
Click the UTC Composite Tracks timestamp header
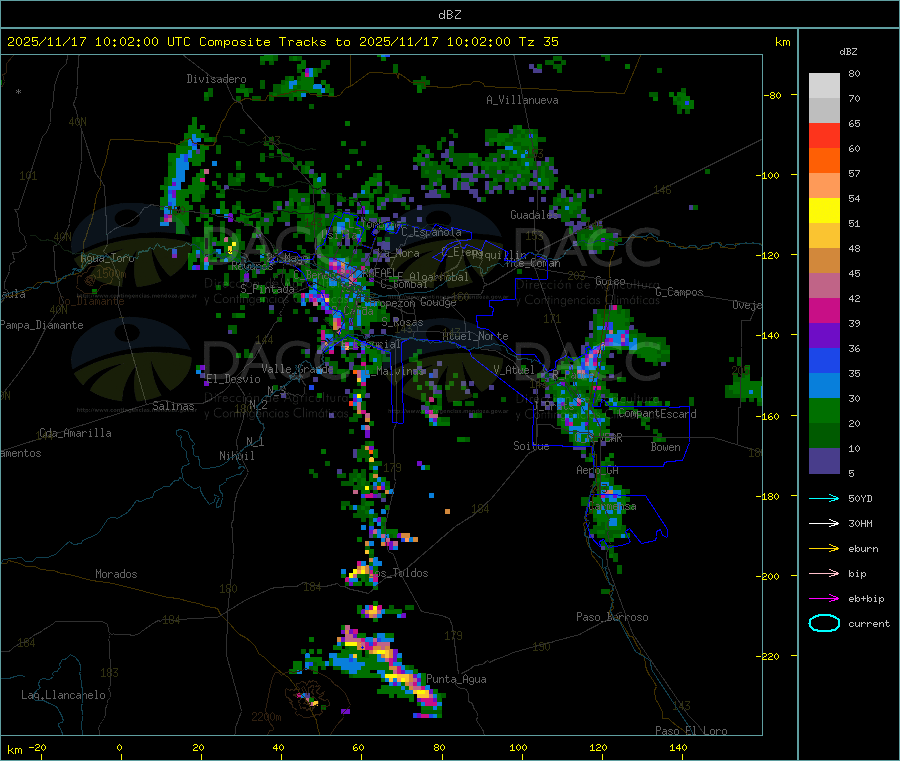[x=282, y=42]
